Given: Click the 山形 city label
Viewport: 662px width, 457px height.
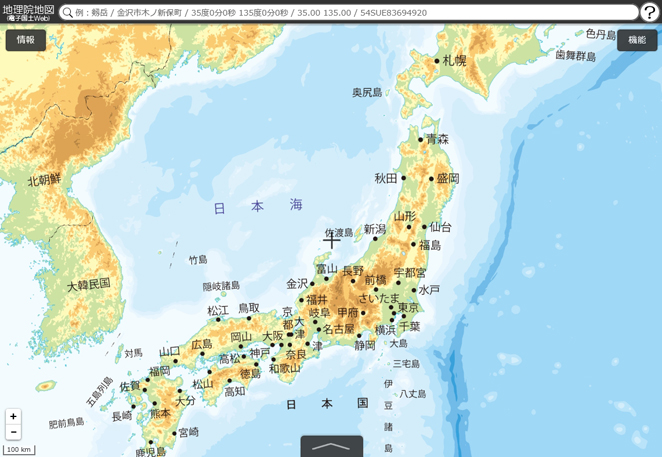Looking at the screenshot, I should pyautogui.click(x=405, y=216).
